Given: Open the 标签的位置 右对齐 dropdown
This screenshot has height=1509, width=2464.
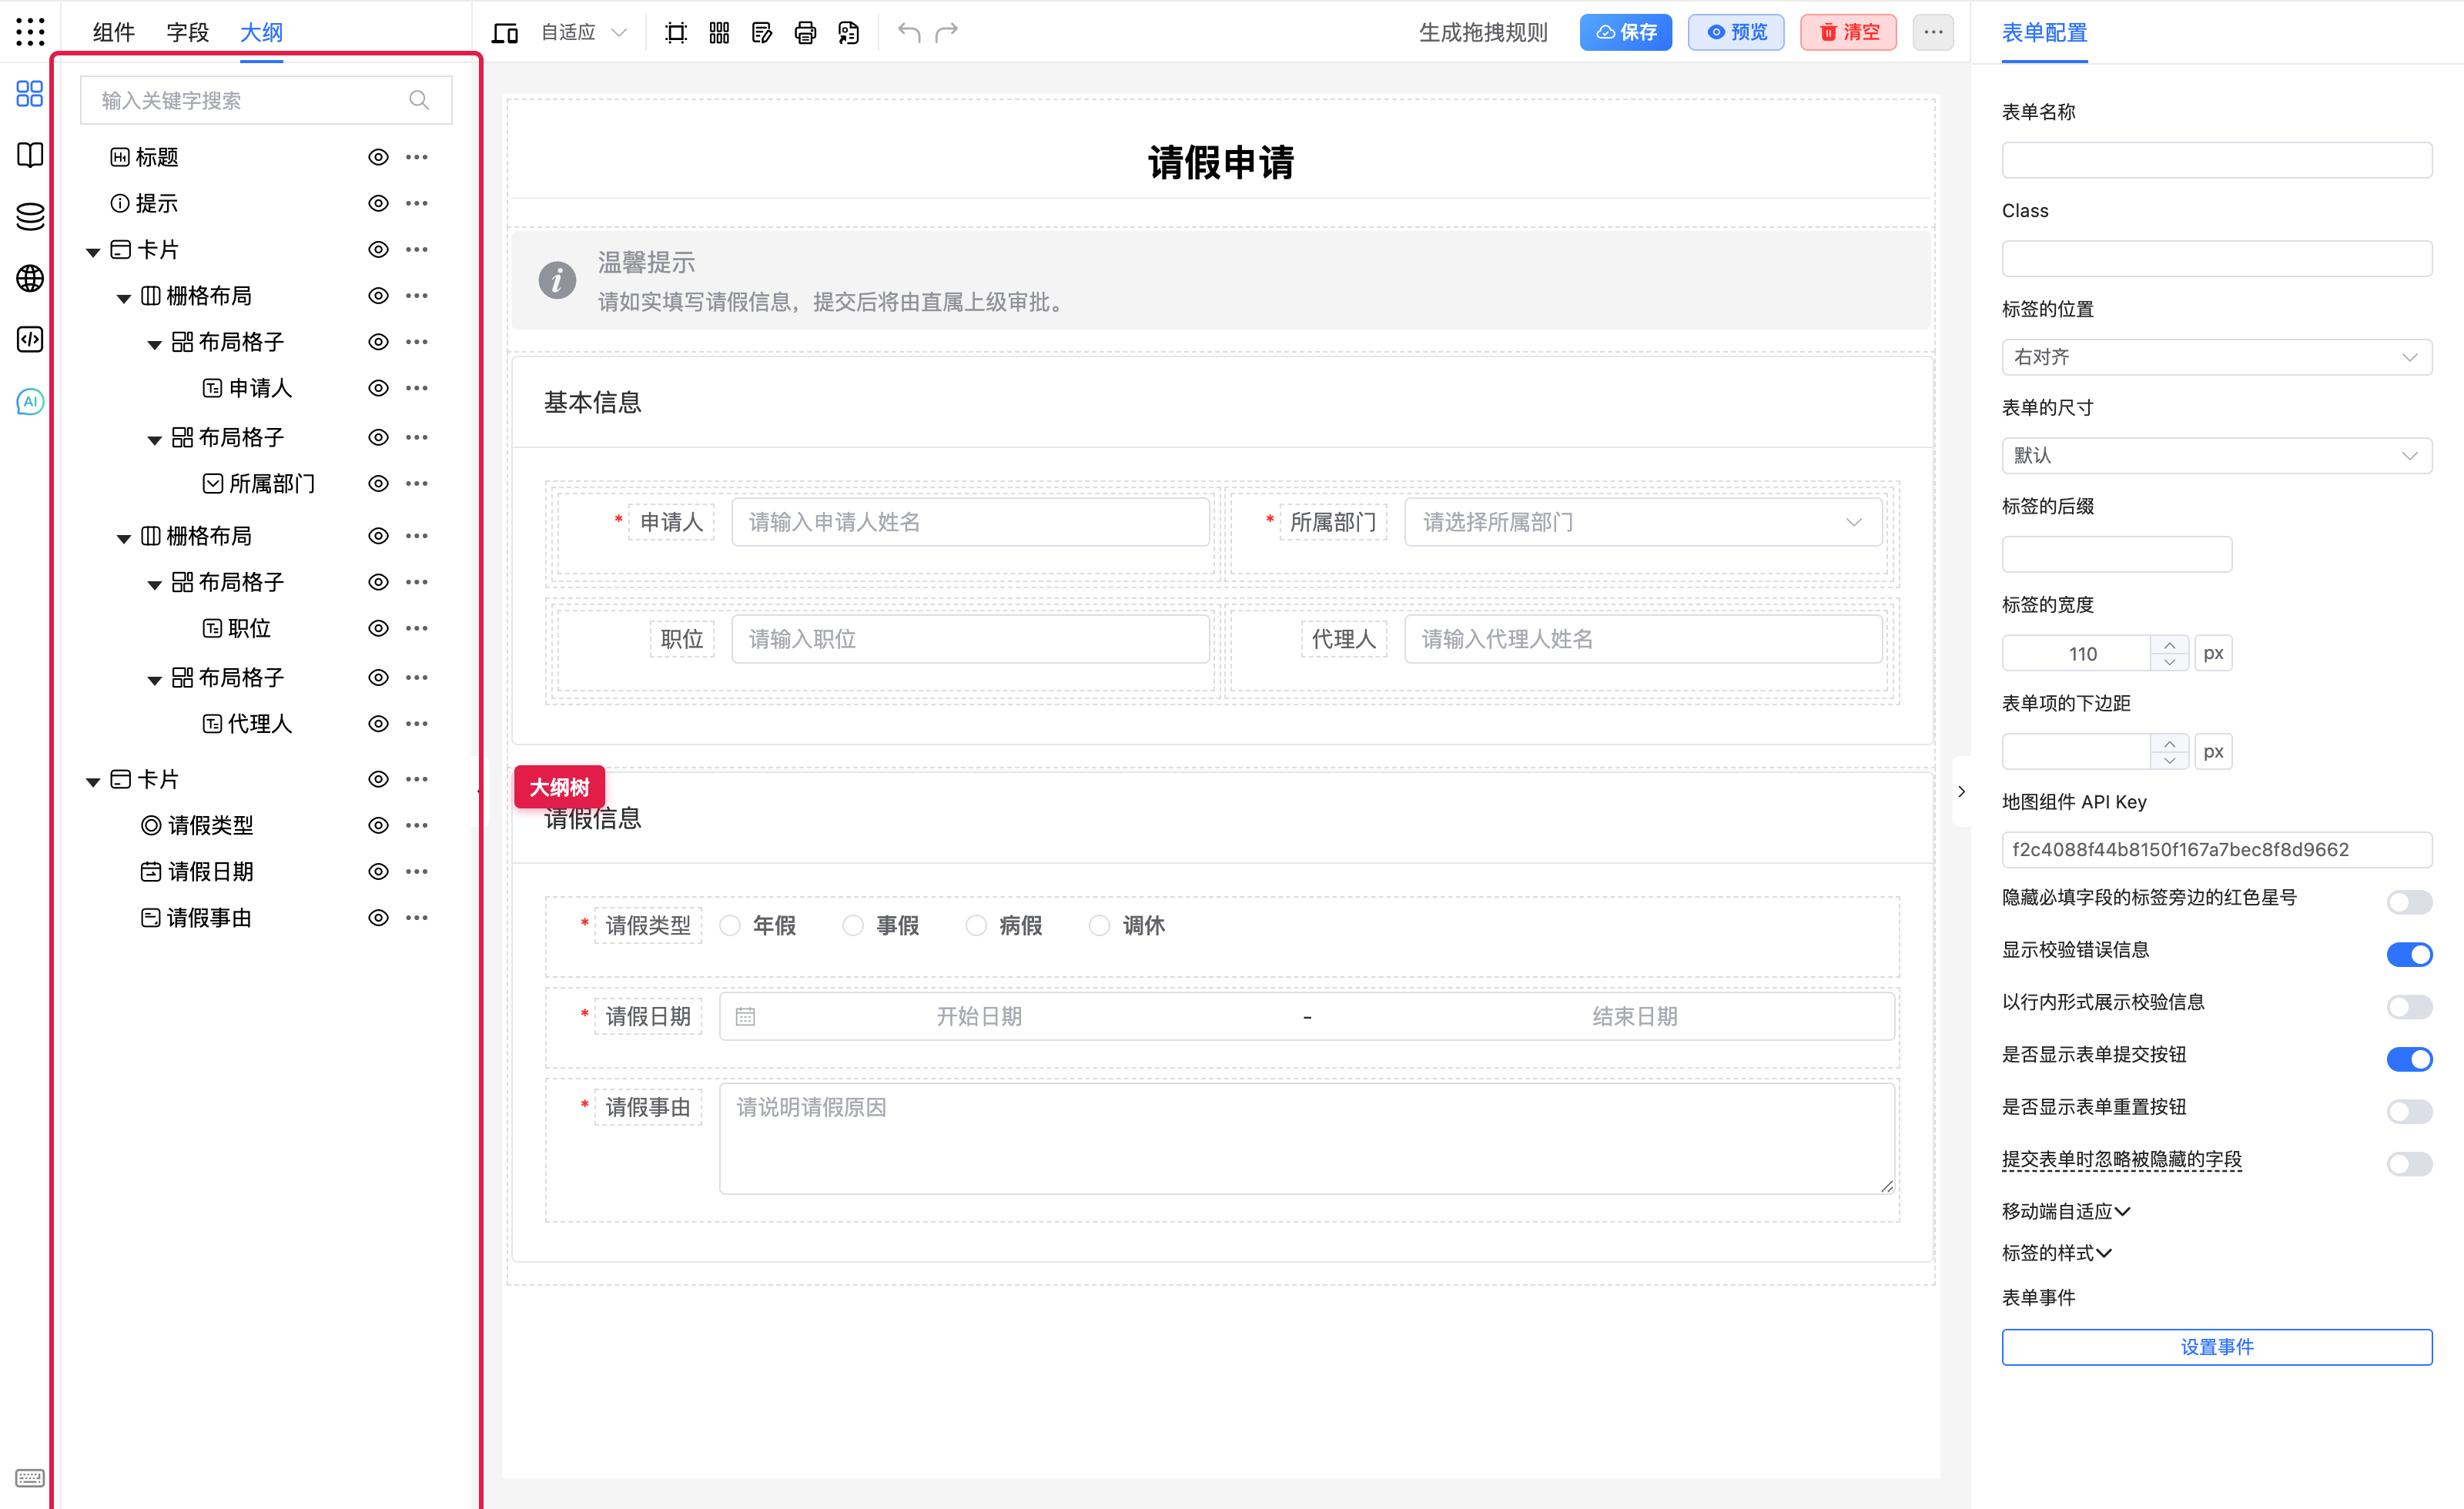Looking at the screenshot, I should coord(2216,357).
